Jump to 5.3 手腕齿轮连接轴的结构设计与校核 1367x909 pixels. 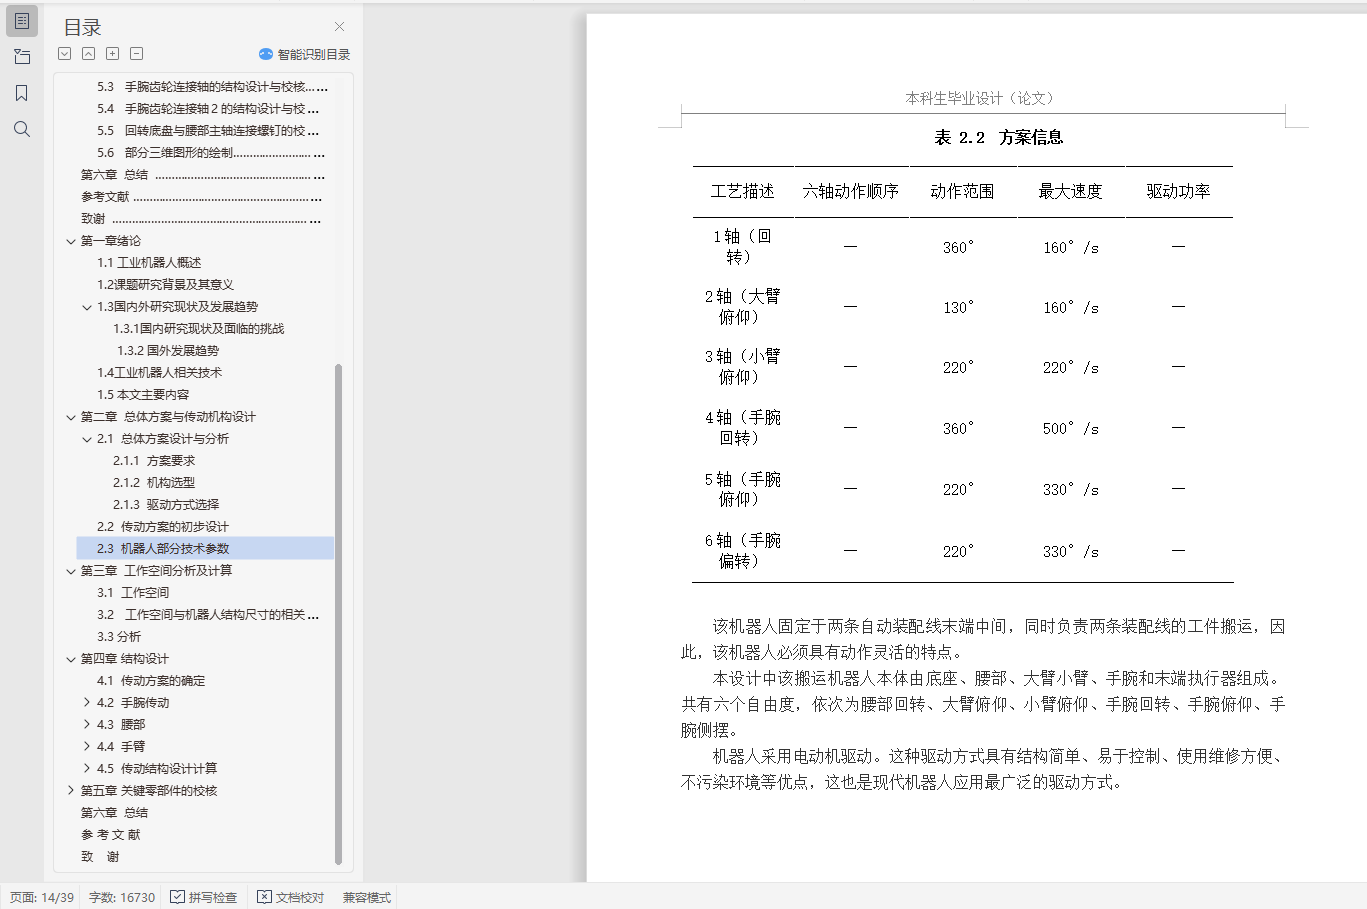[212, 87]
